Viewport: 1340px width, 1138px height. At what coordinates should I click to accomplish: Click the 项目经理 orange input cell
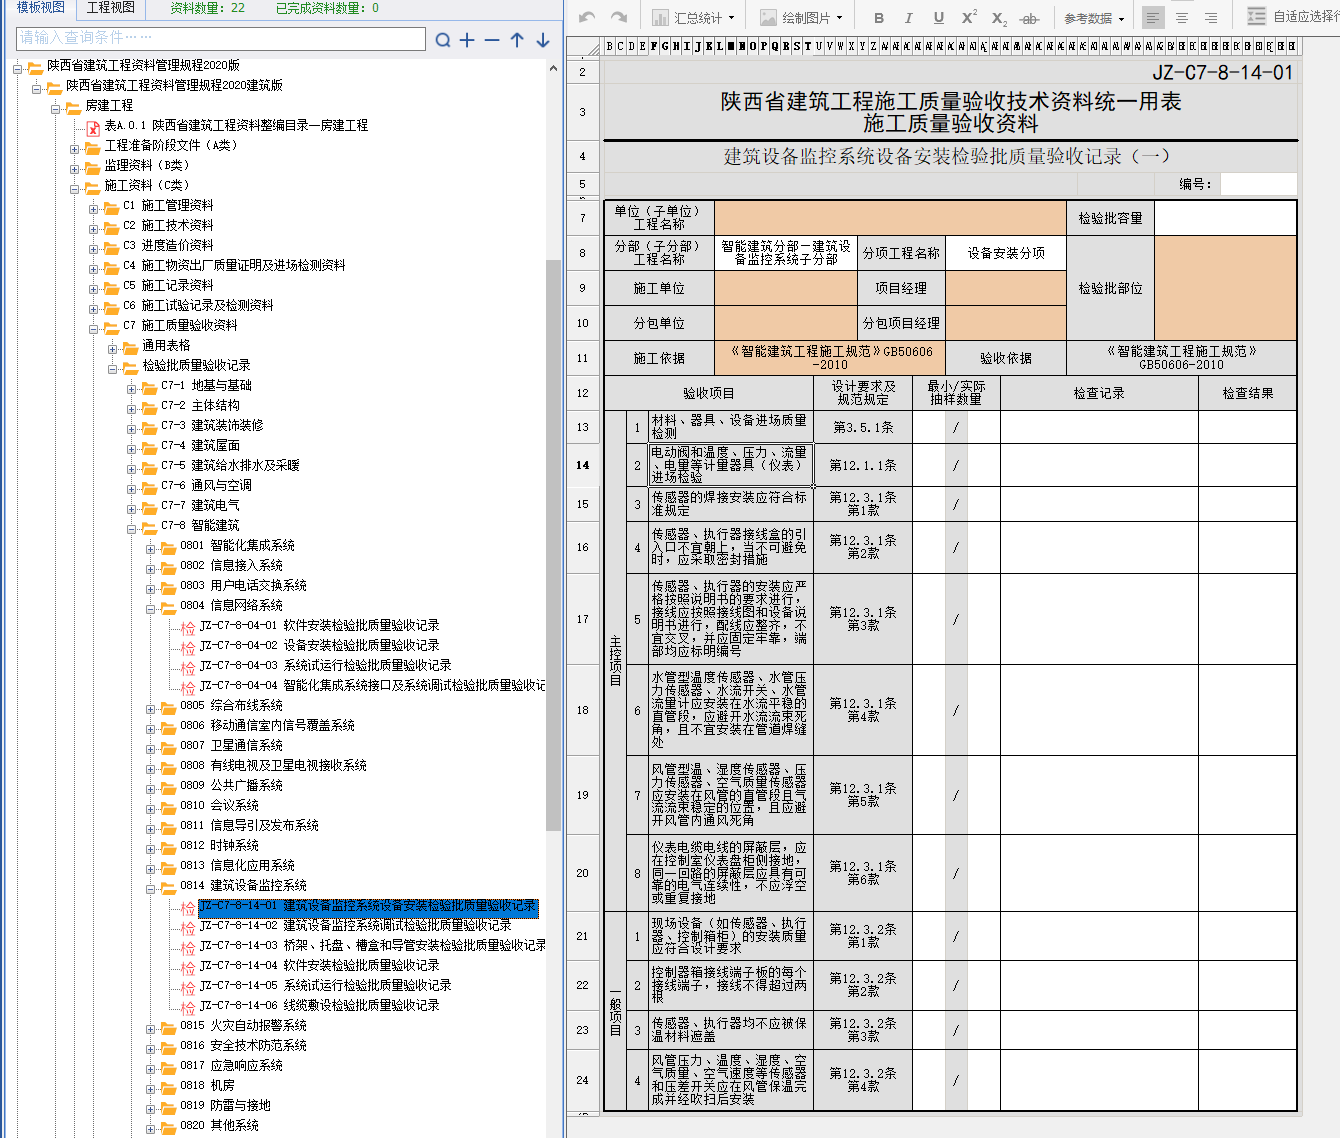1006,288
